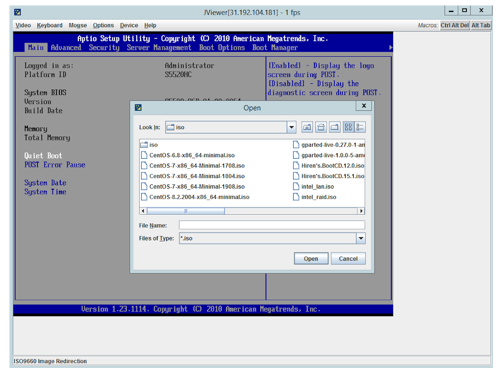Click the Cancel button
The height and width of the screenshot is (370, 500).
(x=348, y=259)
